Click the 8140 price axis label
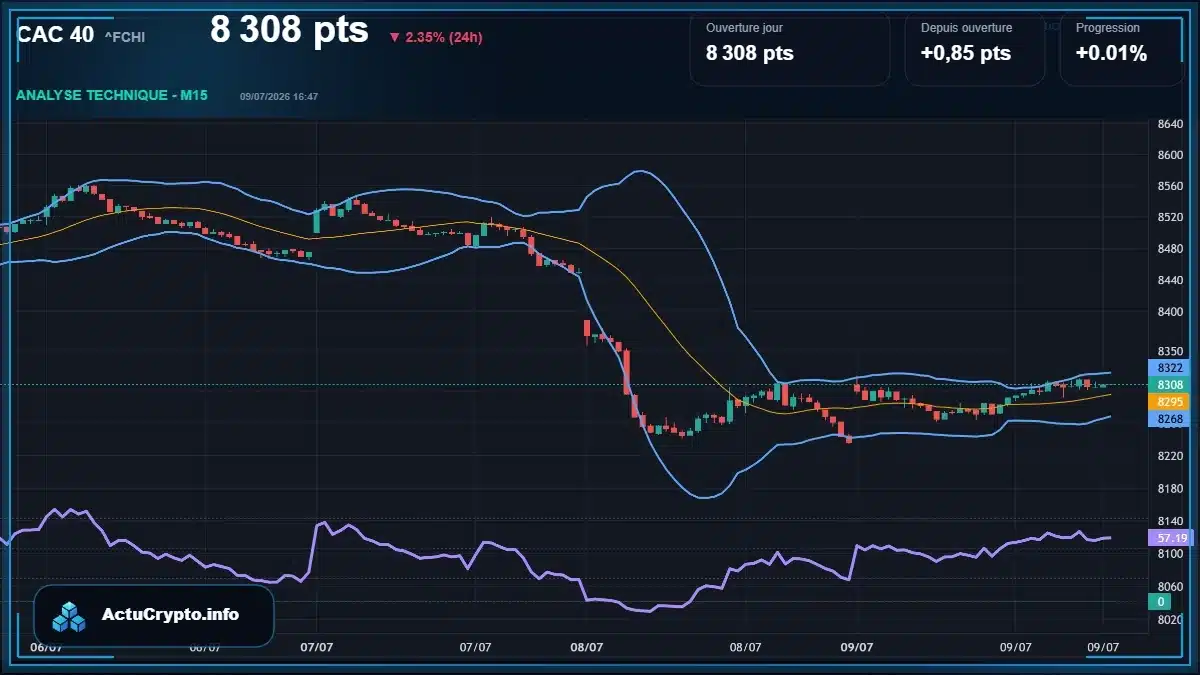Viewport: 1200px width, 675px height. pos(1170,521)
